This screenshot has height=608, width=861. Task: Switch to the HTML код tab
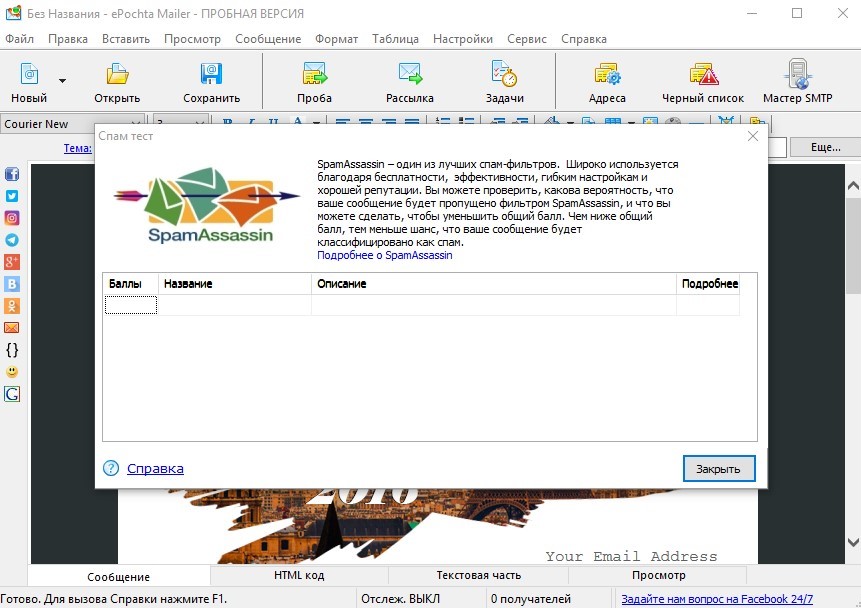pyautogui.click(x=299, y=575)
